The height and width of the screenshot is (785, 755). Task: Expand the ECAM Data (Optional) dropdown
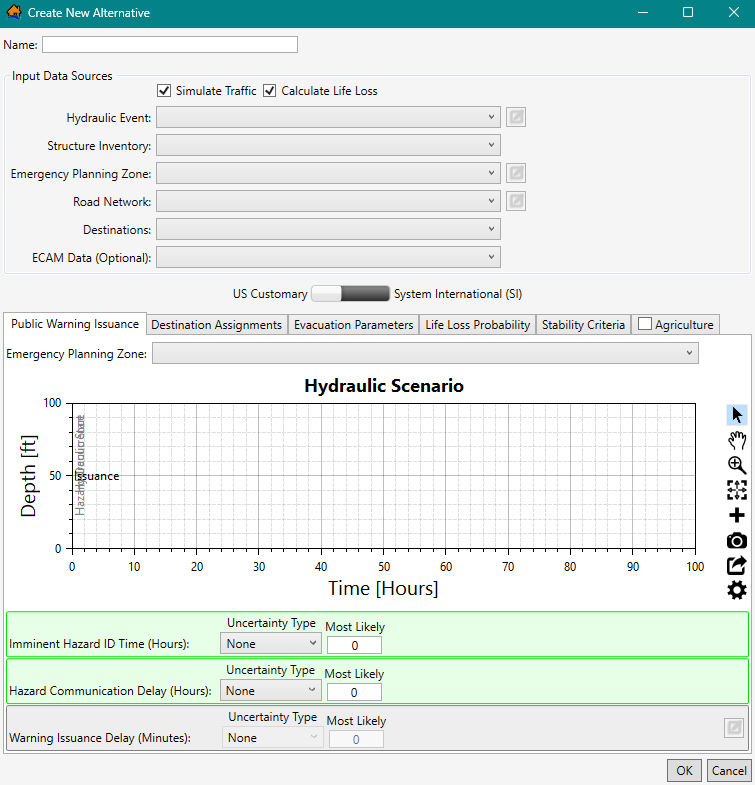click(x=328, y=257)
